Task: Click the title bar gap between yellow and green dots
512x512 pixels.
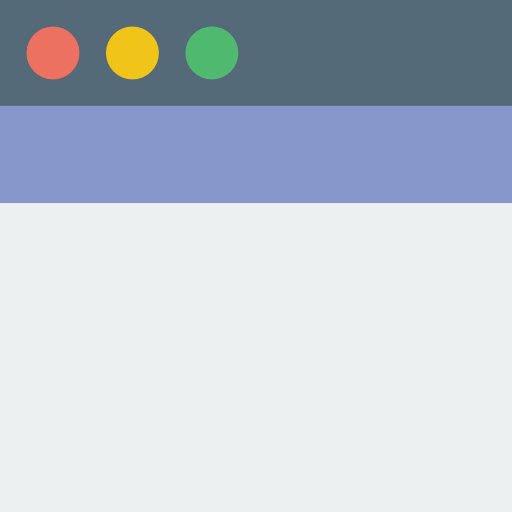Action: pos(172,53)
